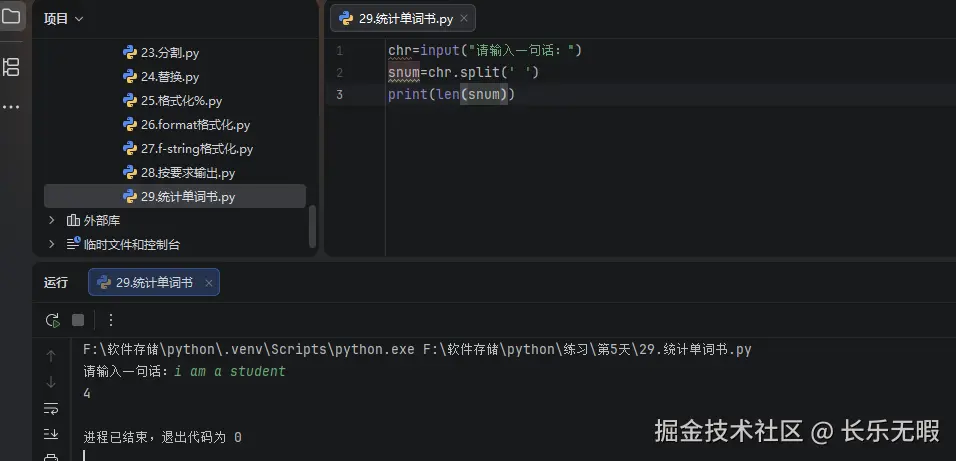Image resolution: width=956 pixels, height=461 pixels.
Task: Click the print console output icon
Action: 51,456
